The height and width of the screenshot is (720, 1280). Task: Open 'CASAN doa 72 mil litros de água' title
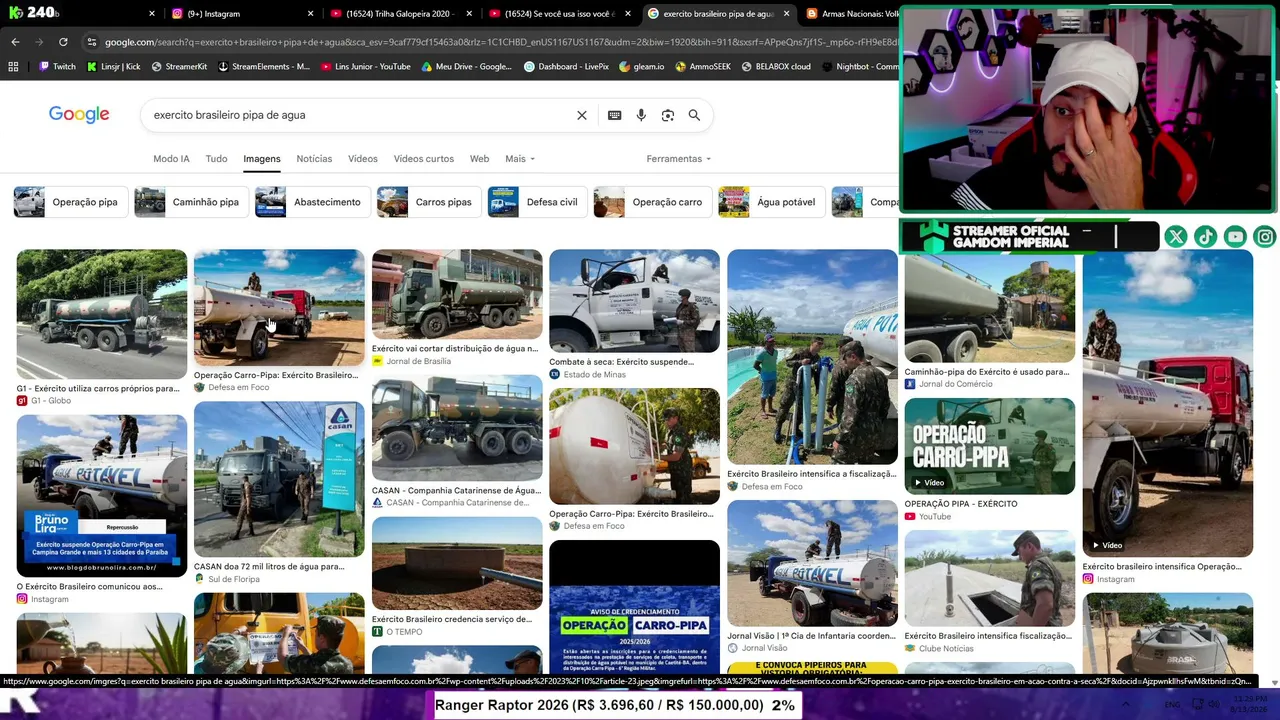coord(269,567)
